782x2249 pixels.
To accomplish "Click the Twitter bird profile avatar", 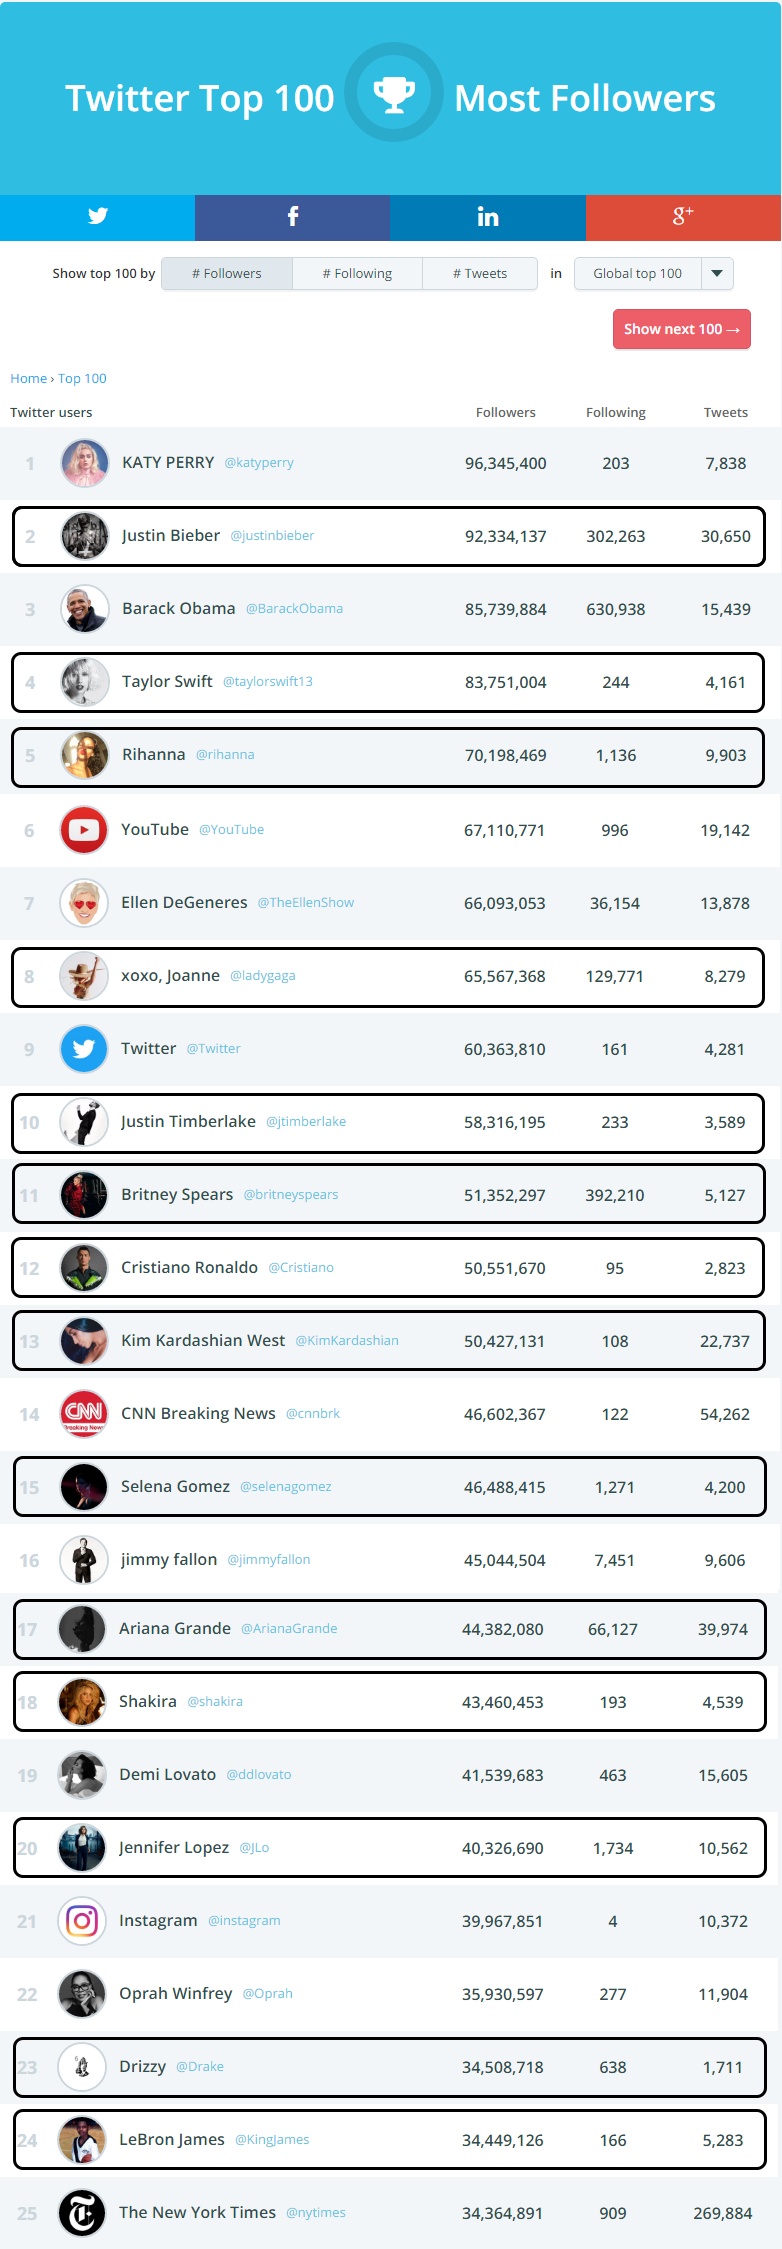I will tap(84, 1049).
